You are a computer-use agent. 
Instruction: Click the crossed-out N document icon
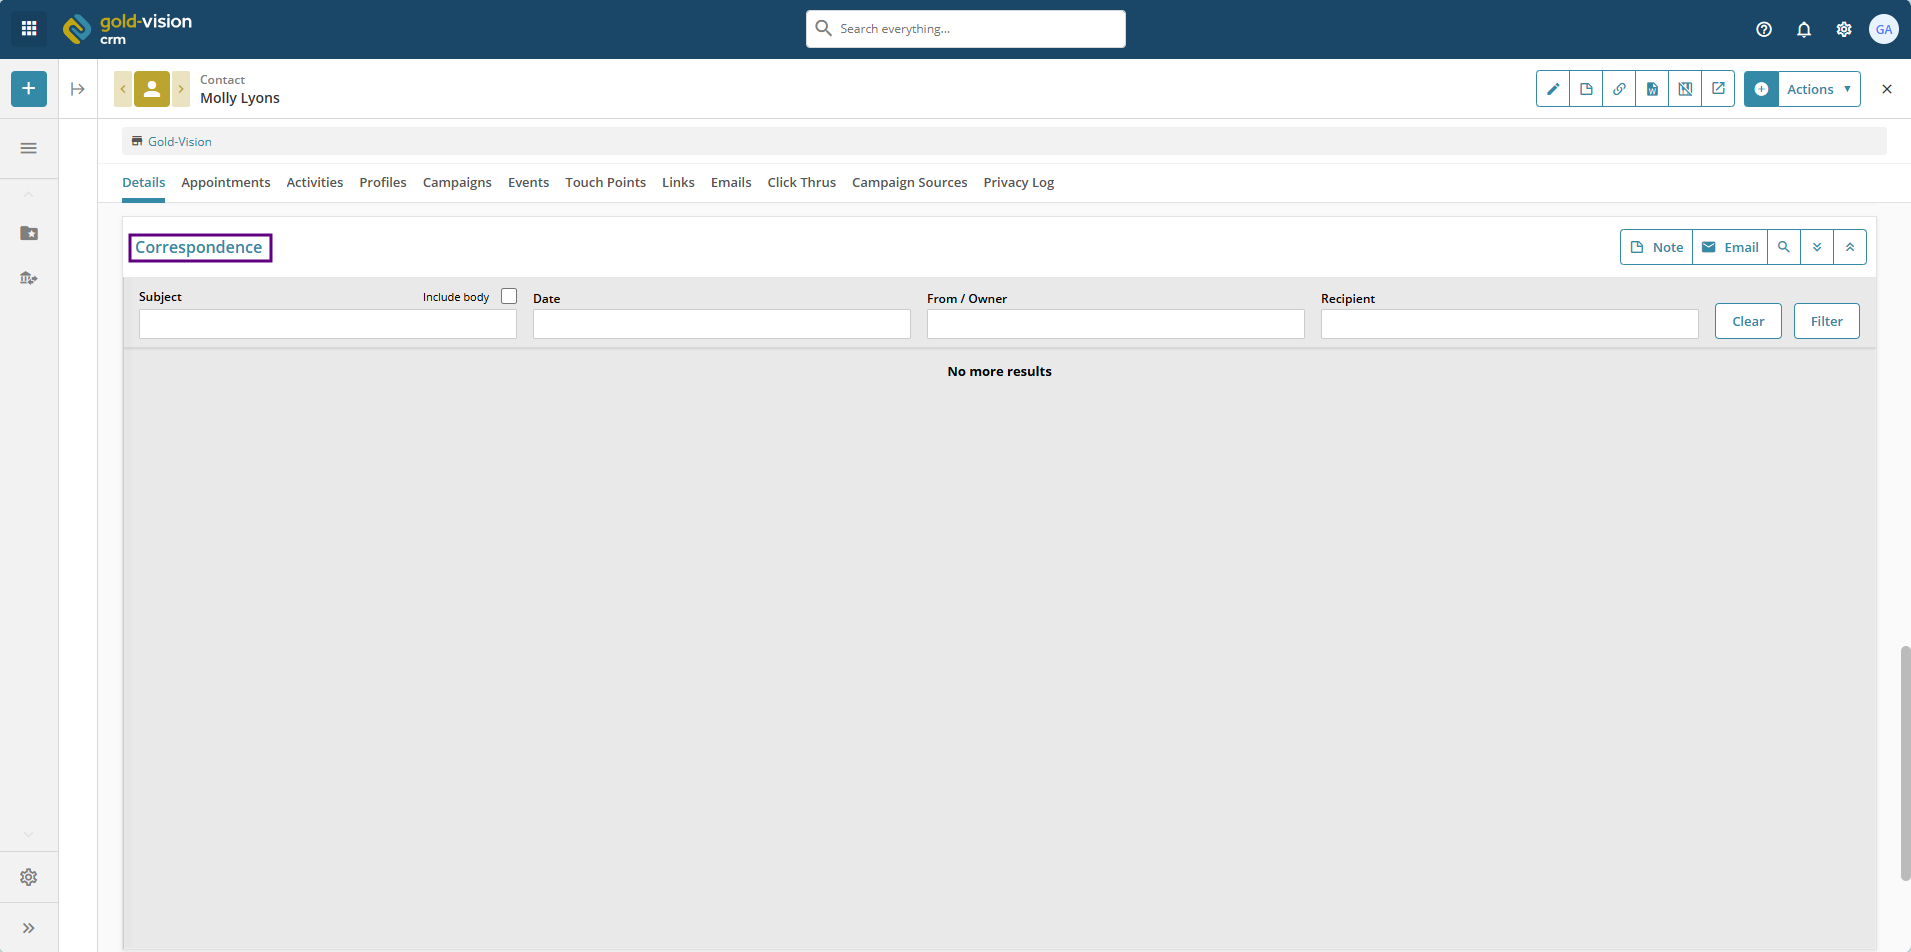click(1685, 89)
